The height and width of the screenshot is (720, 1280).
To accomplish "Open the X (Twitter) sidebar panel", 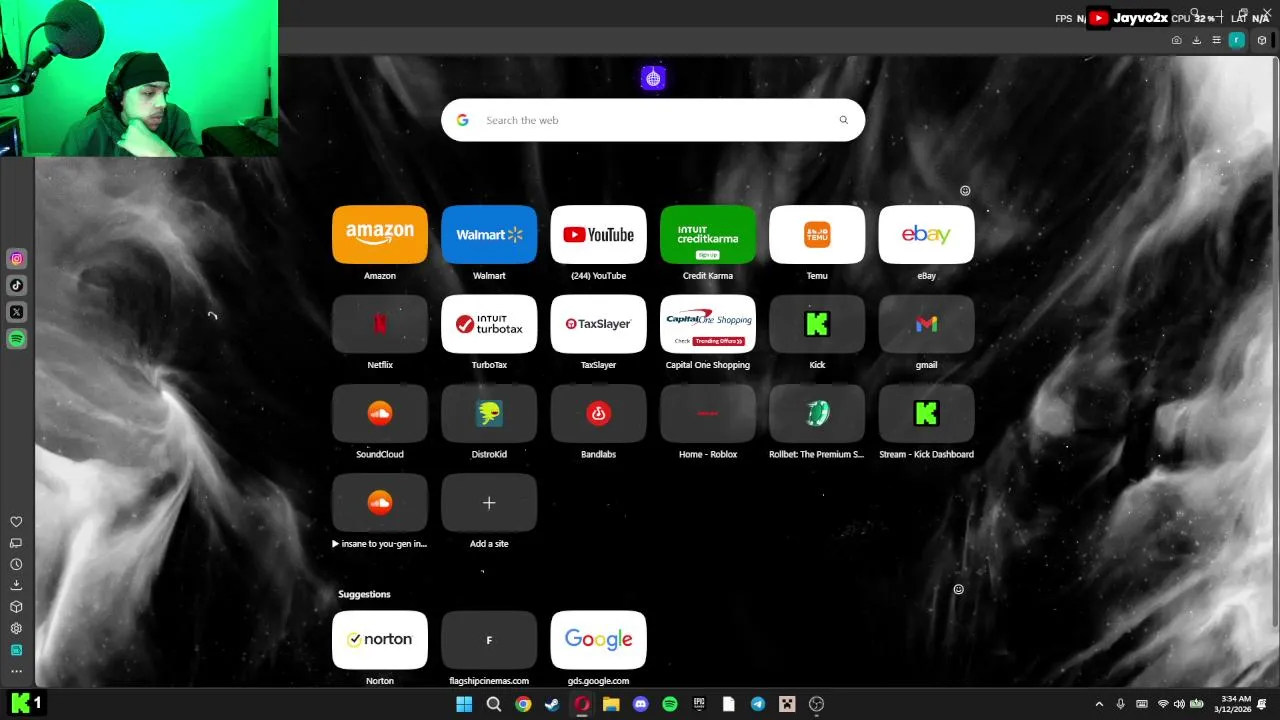I will (16, 312).
